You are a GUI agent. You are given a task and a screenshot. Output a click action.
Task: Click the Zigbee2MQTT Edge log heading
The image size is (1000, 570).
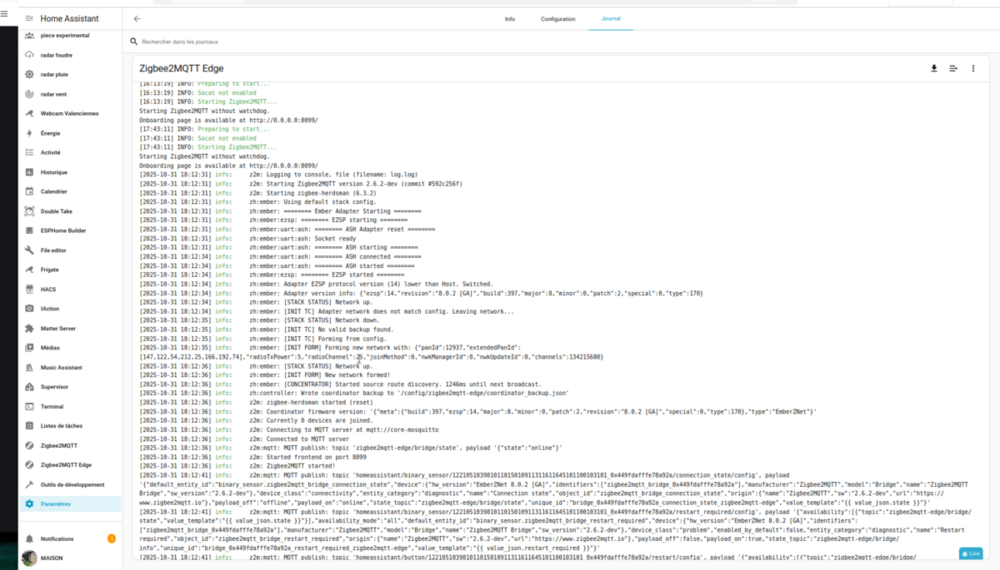pos(181,68)
